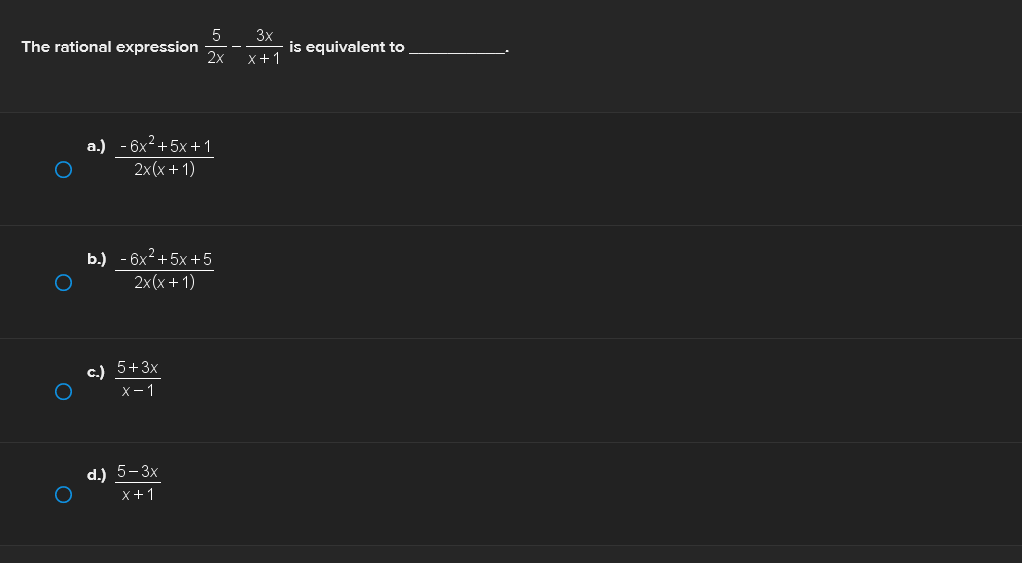Image resolution: width=1022 pixels, height=563 pixels.
Task: Choose radio button for answer c
Action: click(63, 392)
